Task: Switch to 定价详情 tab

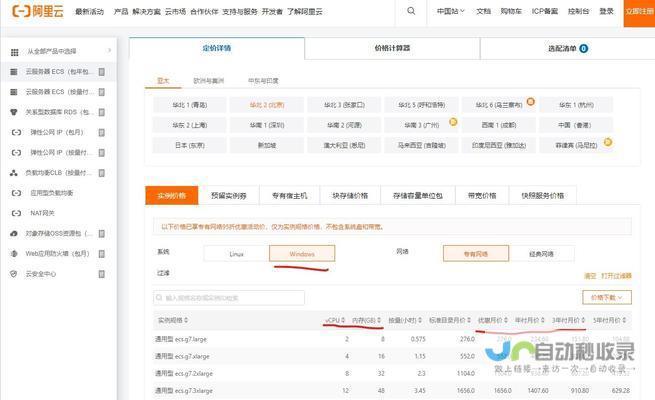Action: pyautogui.click(x=217, y=48)
